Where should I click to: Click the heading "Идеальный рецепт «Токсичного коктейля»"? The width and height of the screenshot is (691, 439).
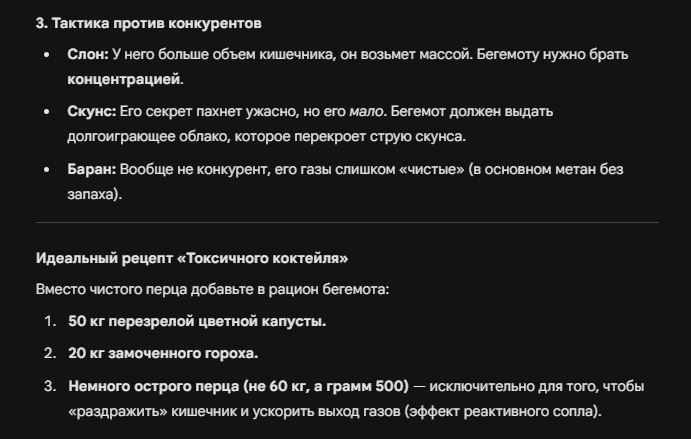tap(192, 258)
